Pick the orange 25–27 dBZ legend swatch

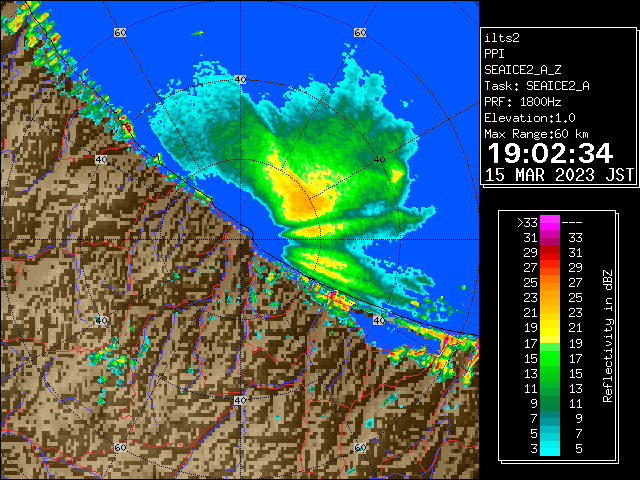(550, 283)
